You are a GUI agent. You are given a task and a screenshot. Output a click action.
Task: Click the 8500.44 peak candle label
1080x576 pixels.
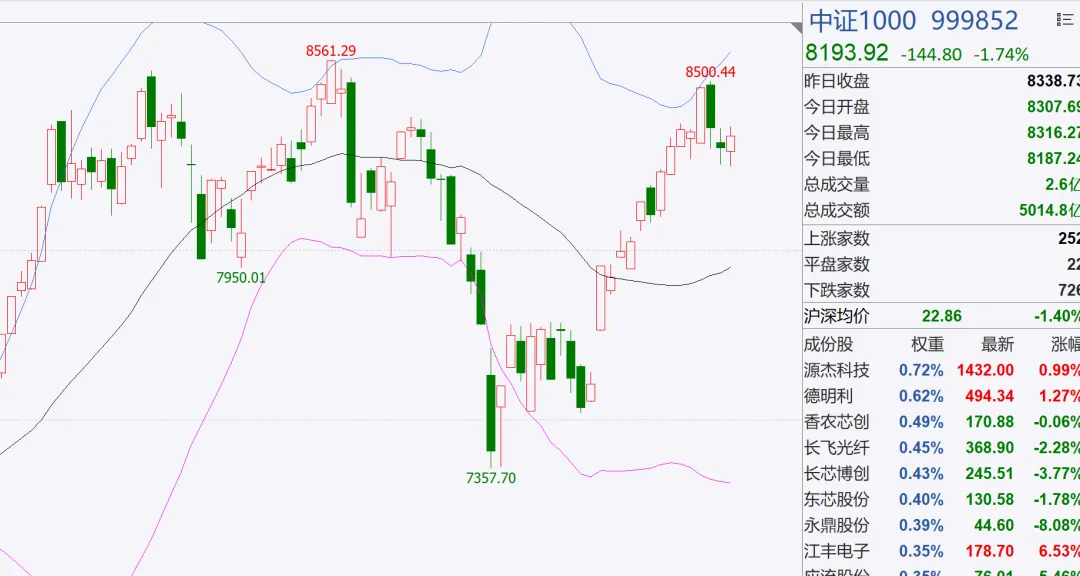coord(710,72)
